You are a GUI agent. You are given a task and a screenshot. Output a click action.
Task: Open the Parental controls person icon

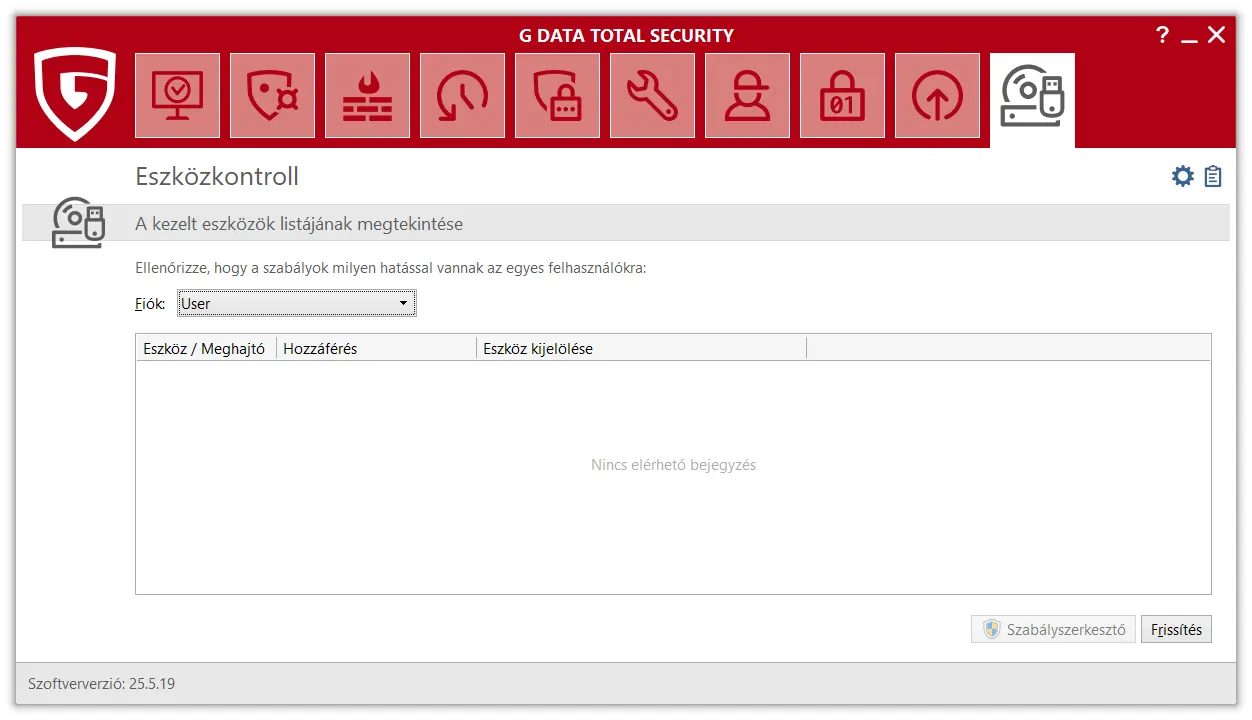point(747,96)
